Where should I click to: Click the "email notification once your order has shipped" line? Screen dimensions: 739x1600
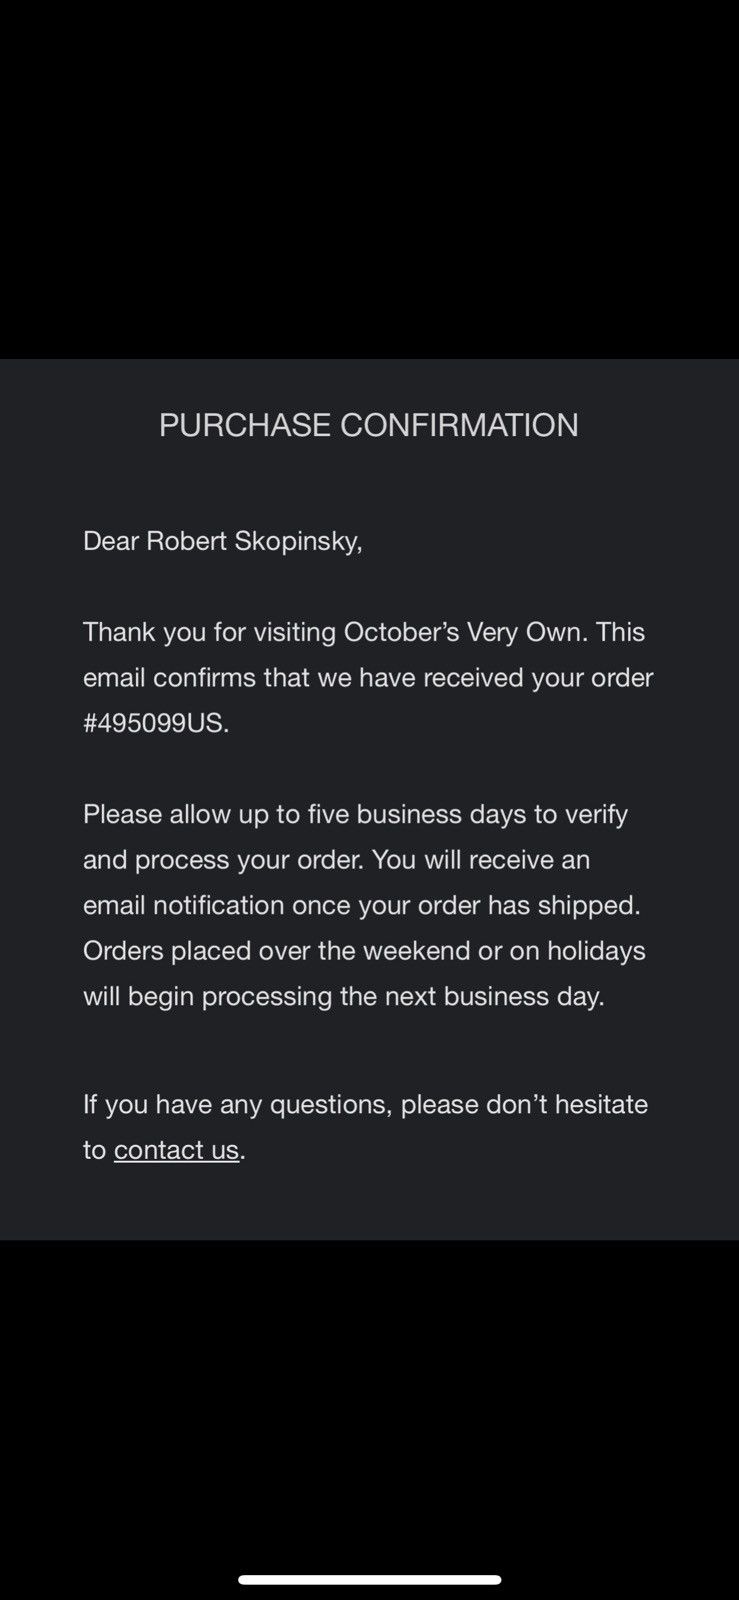coord(361,905)
